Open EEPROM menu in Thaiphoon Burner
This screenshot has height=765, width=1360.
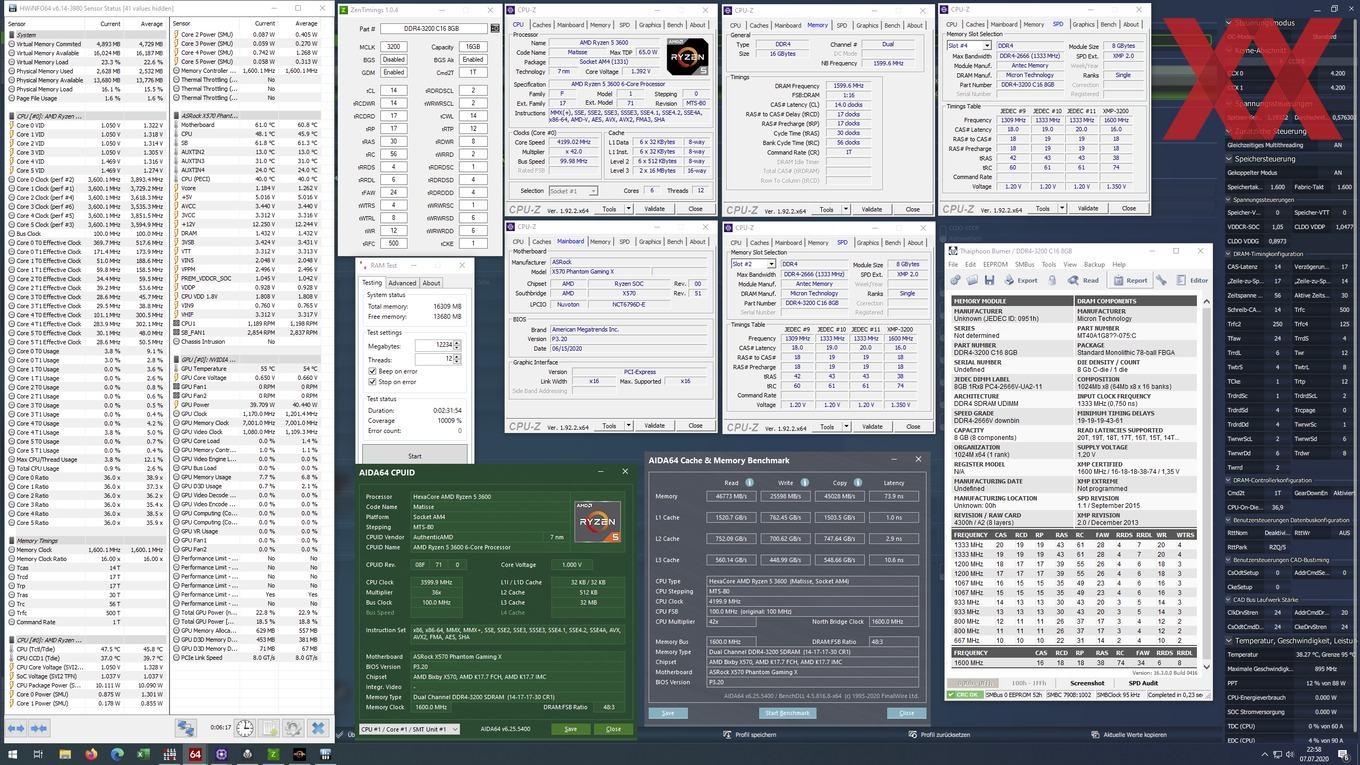pyautogui.click(x=995, y=265)
